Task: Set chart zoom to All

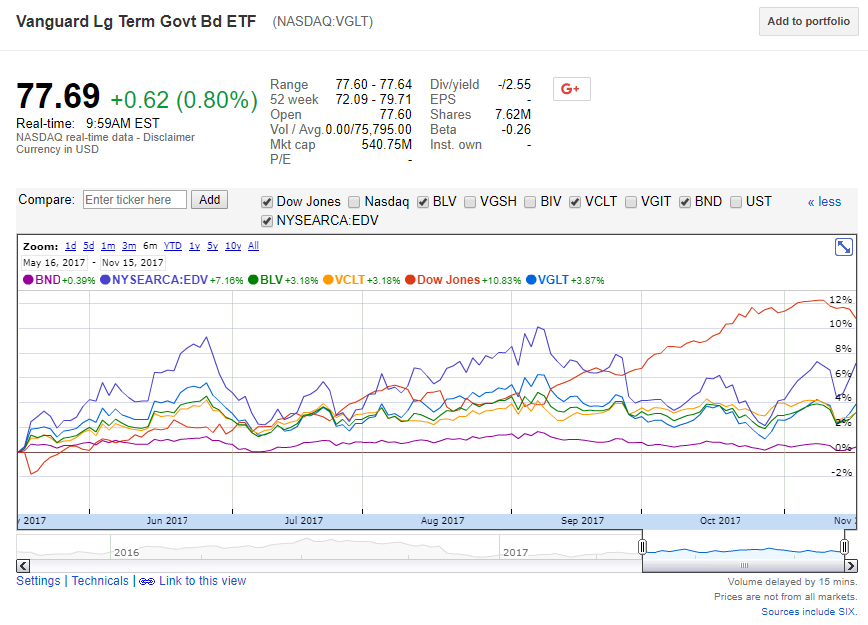Action: (x=253, y=246)
